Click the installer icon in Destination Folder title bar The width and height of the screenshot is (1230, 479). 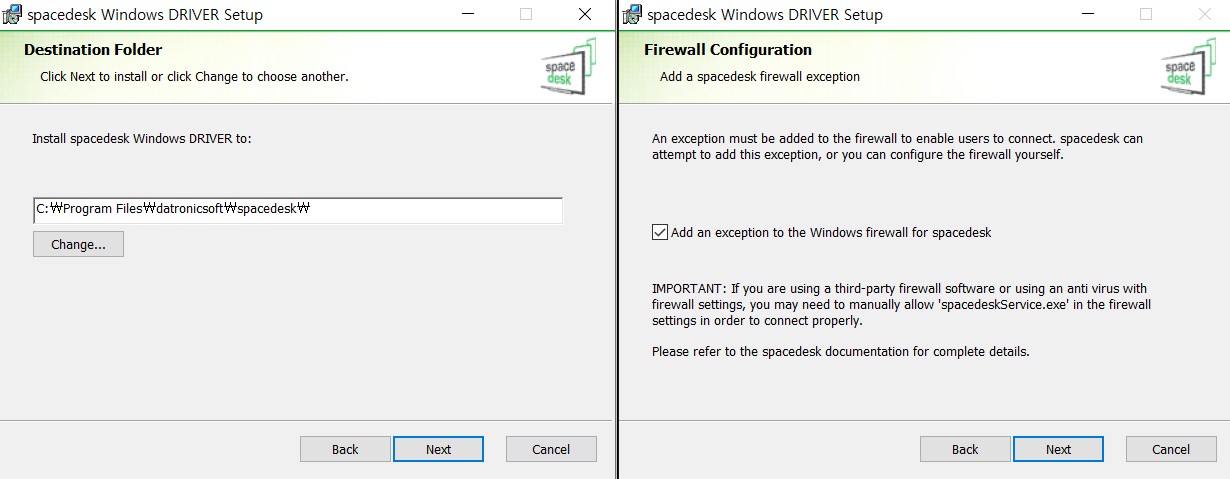12,14
